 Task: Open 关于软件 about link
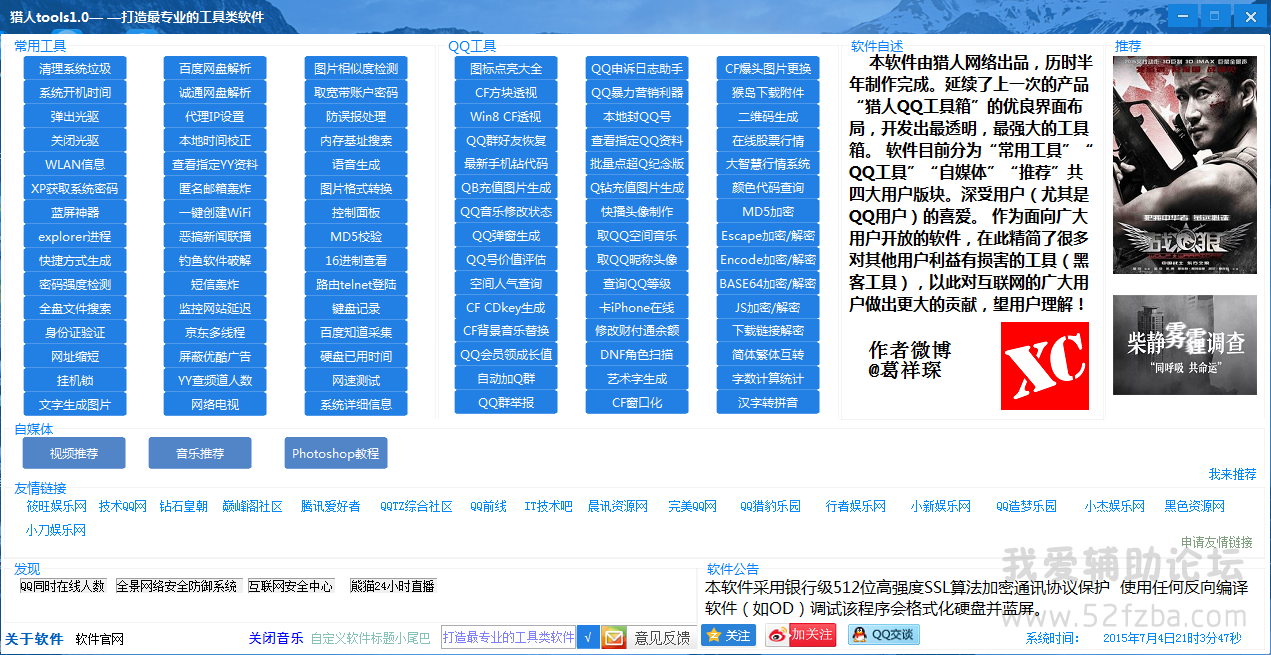(34, 639)
